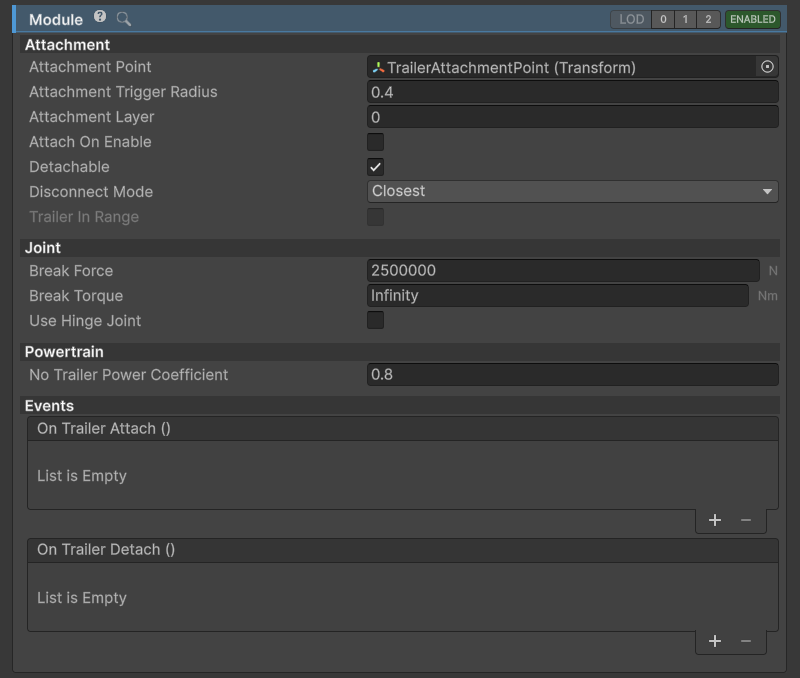Viewport: 800px width, 678px height.
Task: Click the Powertrain section header
Action: coord(399,351)
